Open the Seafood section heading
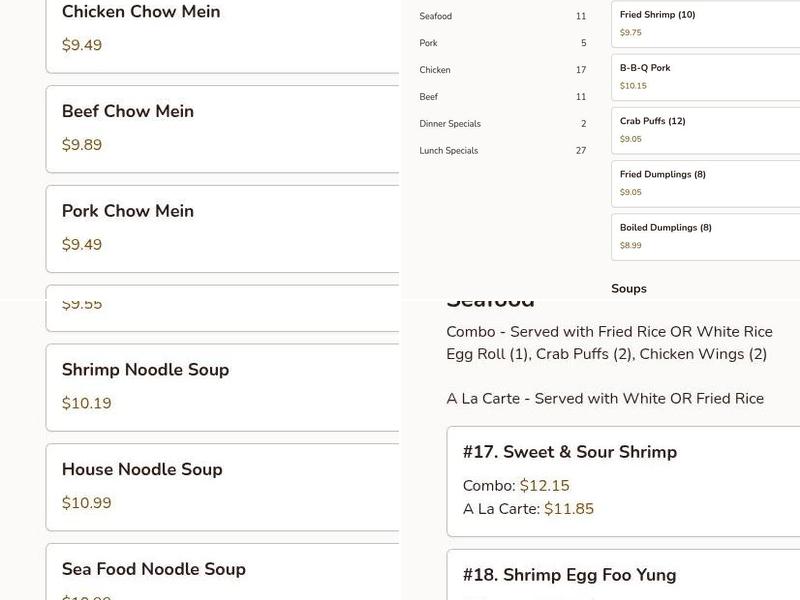The width and height of the screenshot is (800, 600). coord(489,298)
